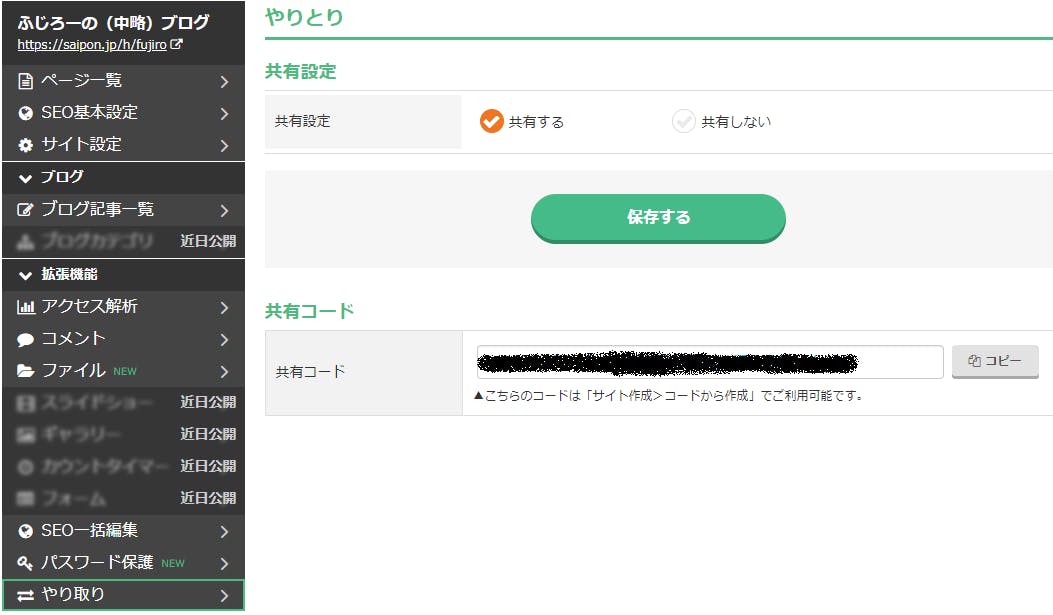Select the 共有する radio option
Viewport: 1053px width, 615px height.
[491, 122]
